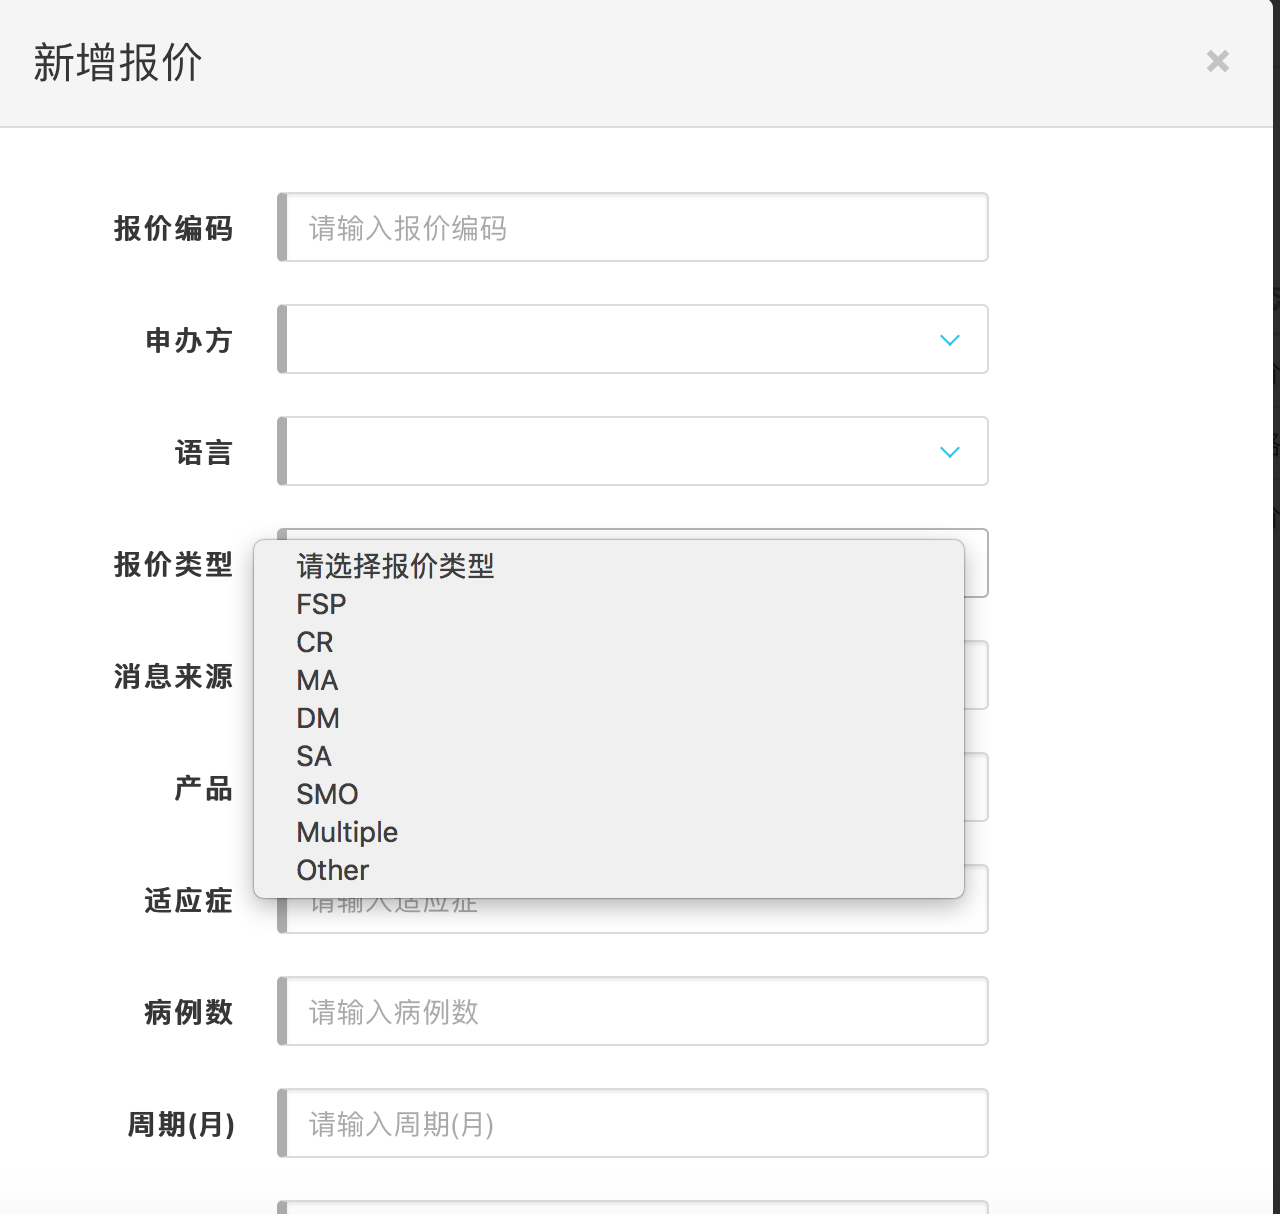Expand the 语言 dropdown chevron
1280x1214 pixels.
949,452
